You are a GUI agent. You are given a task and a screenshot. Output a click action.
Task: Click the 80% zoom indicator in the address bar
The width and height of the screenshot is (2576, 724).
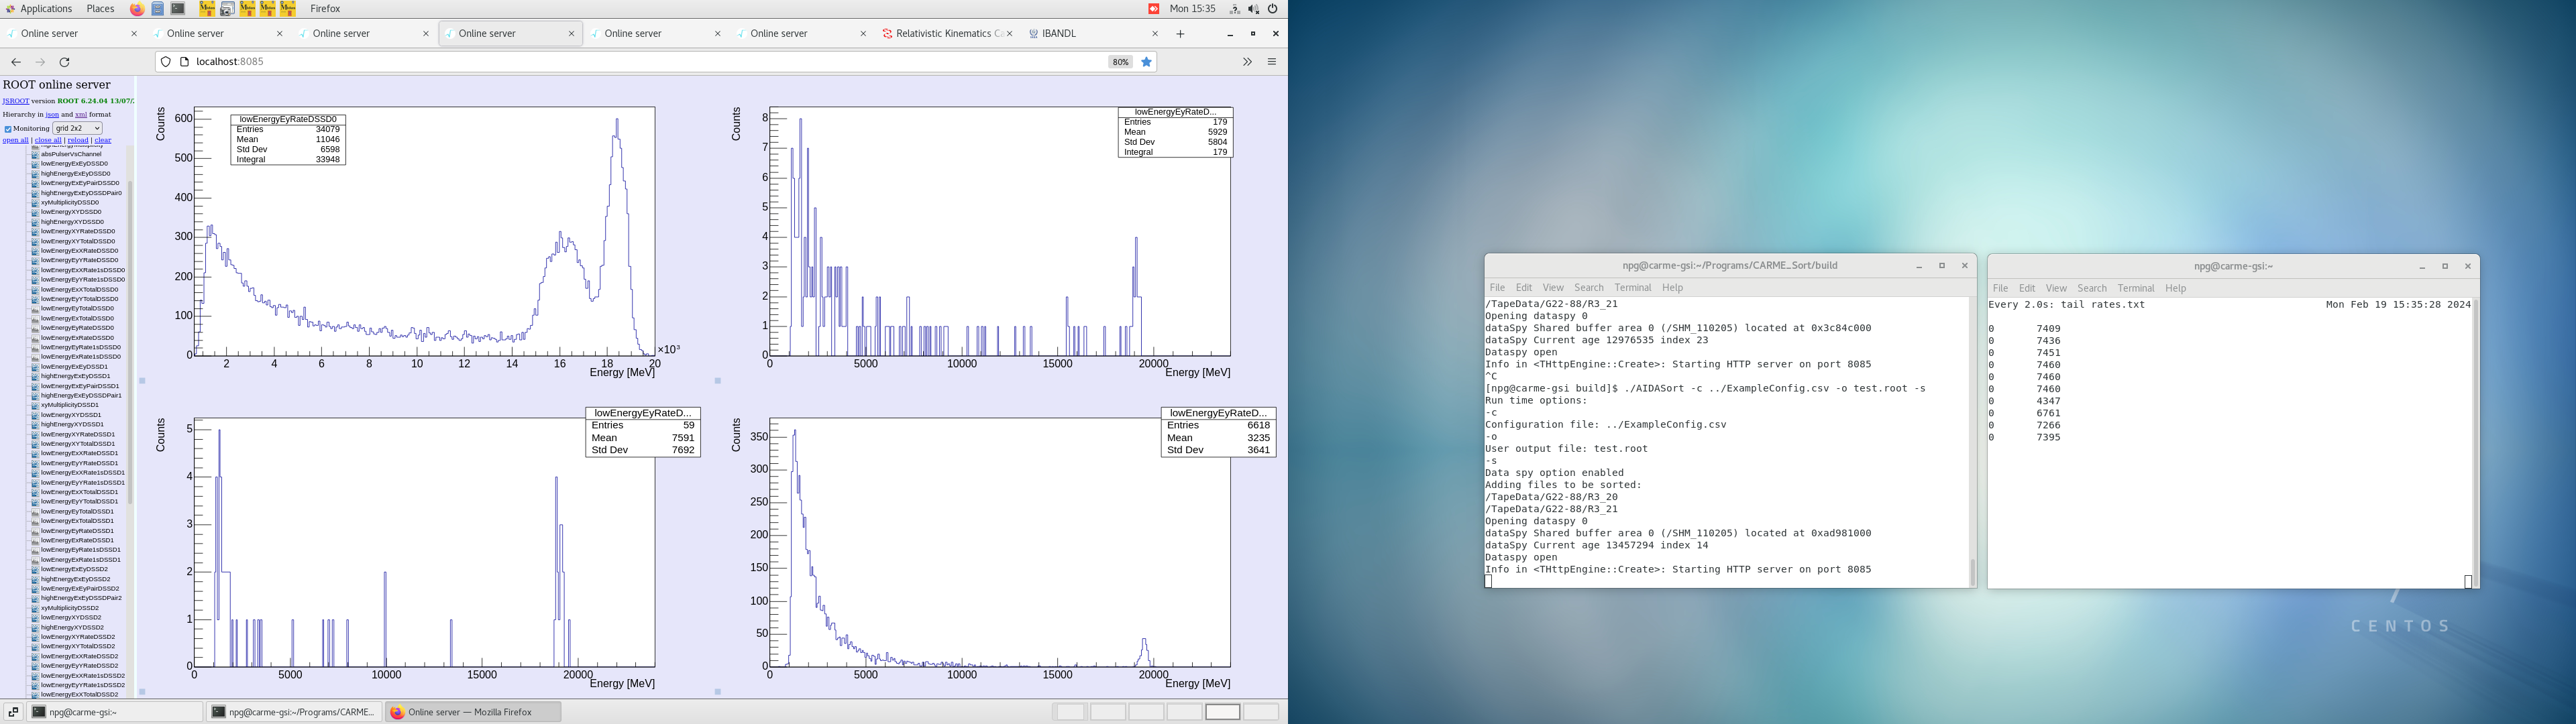coord(1121,61)
